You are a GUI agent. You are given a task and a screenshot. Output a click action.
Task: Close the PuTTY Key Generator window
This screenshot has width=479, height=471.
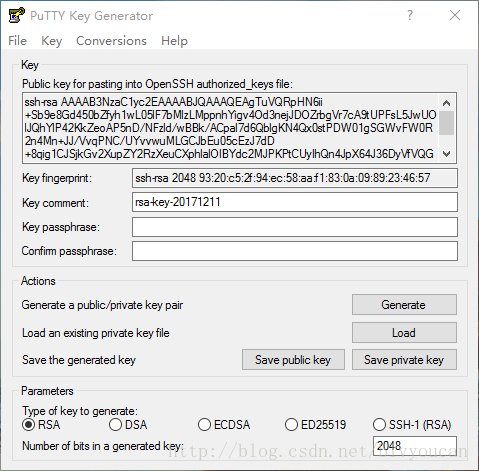point(455,15)
